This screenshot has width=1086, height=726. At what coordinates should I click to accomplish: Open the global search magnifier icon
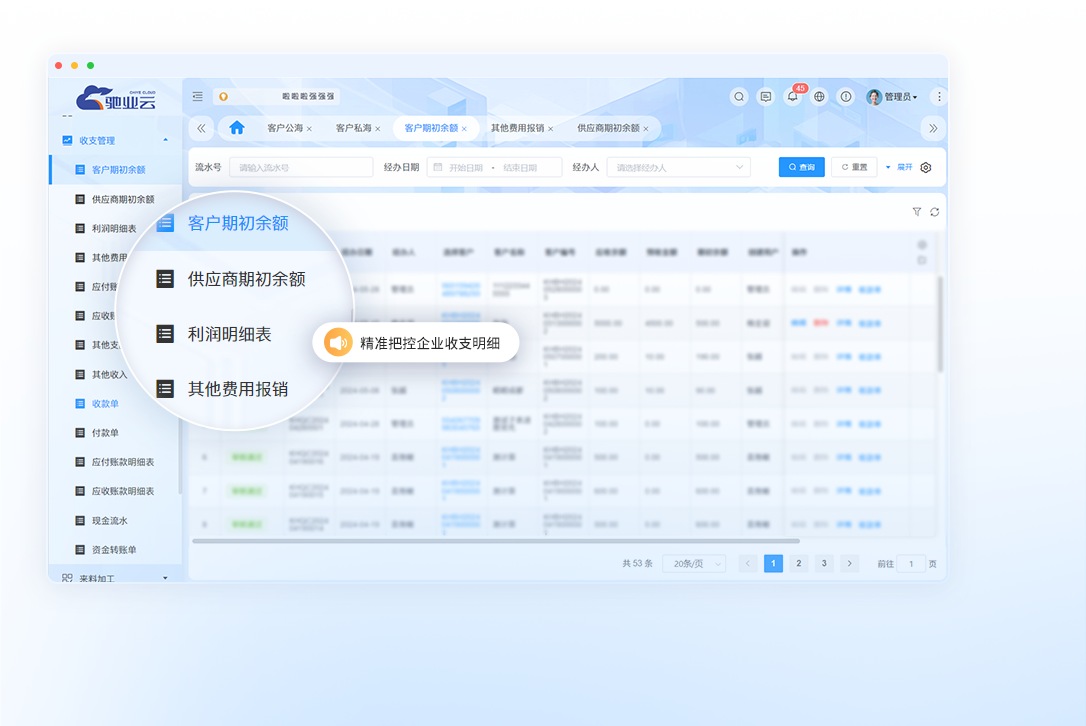point(739,96)
